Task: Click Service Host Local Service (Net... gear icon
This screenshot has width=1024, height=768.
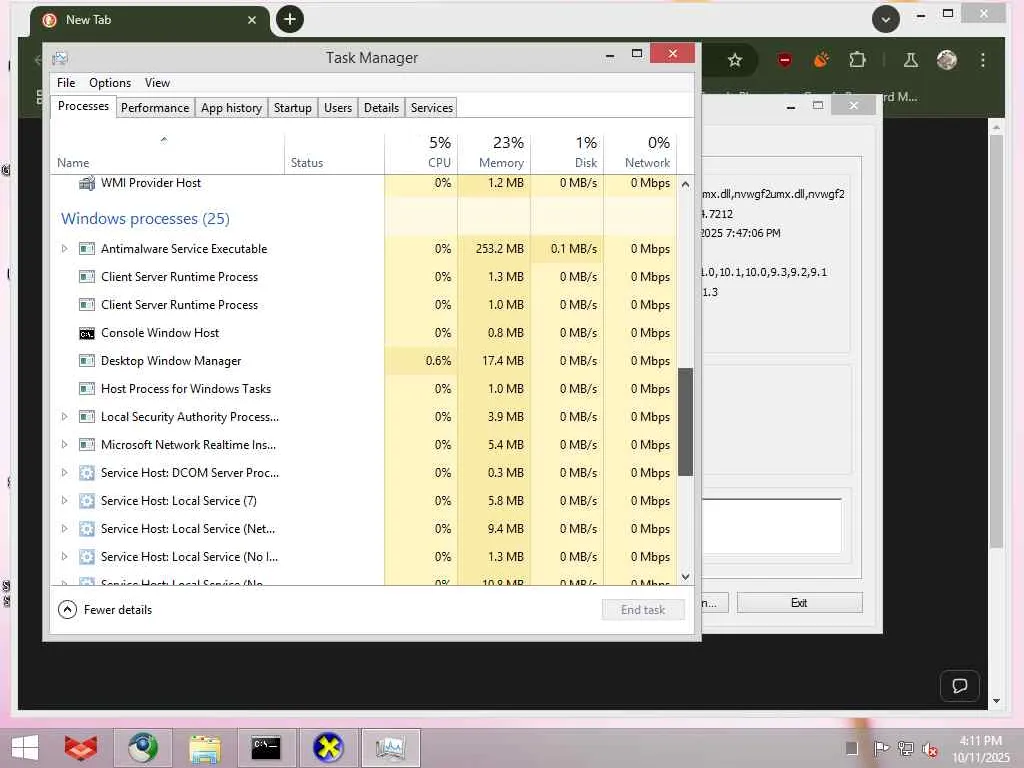Action: tap(87, 529)
